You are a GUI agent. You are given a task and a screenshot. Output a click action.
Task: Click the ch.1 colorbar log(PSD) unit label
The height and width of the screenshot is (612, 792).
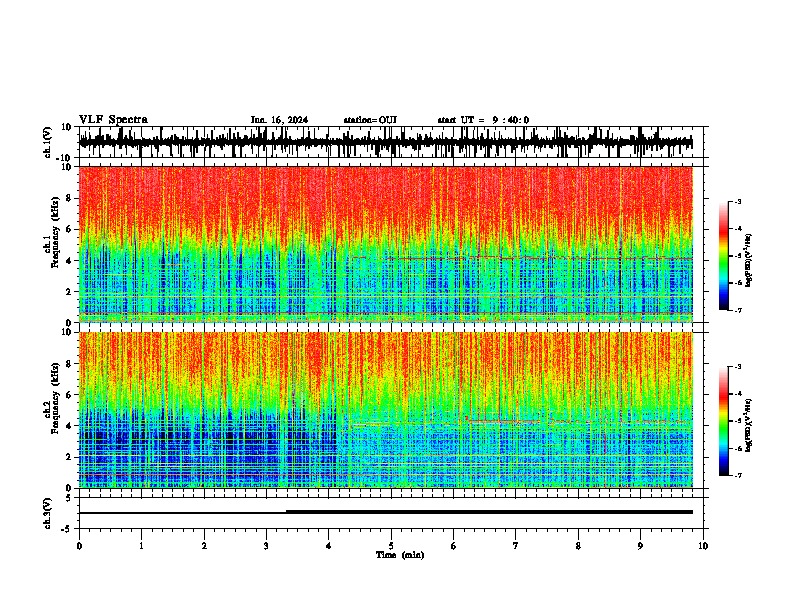click(x=749, y=260)
